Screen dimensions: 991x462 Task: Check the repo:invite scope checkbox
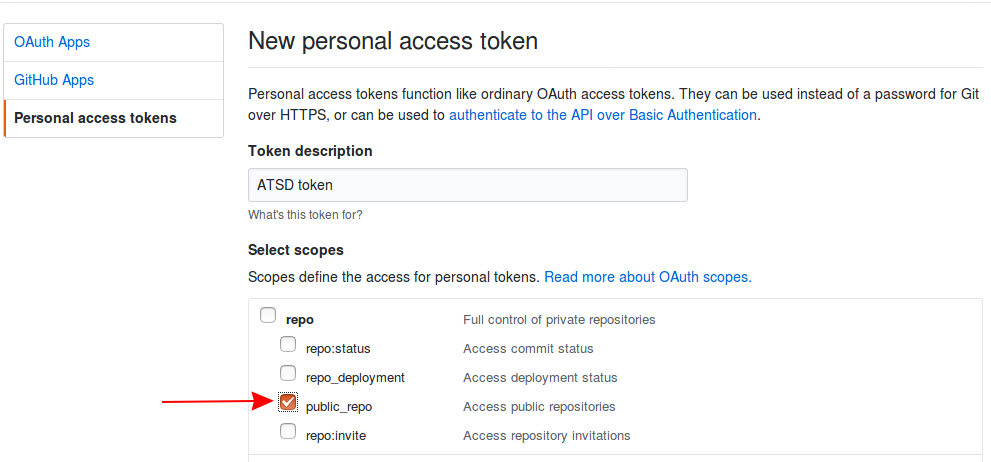[x=288, y=431]
